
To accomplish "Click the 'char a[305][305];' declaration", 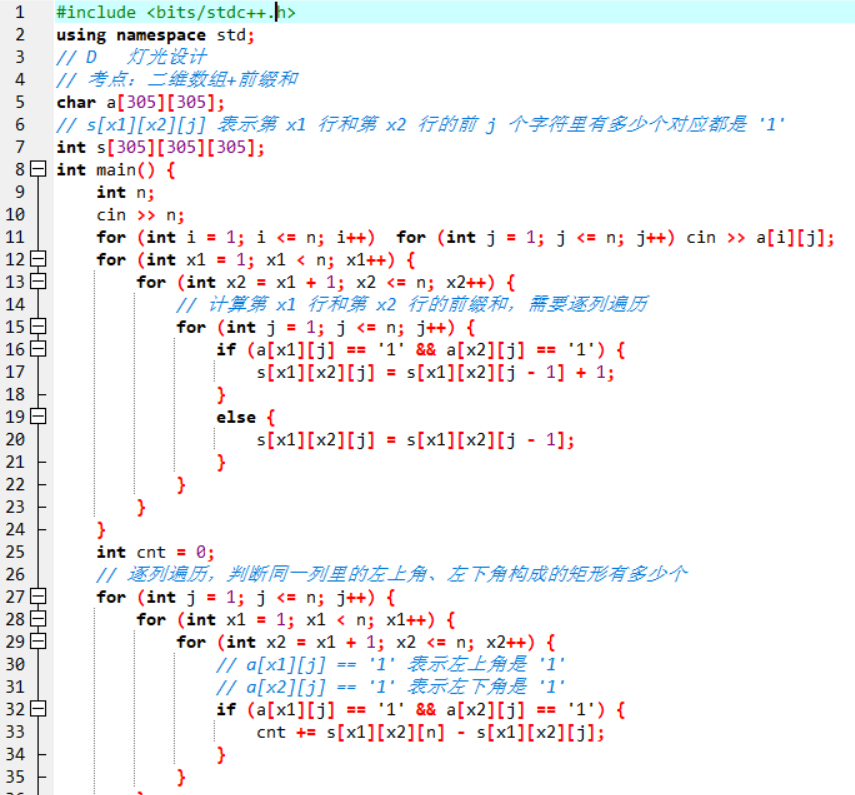I will click(140, 102).
